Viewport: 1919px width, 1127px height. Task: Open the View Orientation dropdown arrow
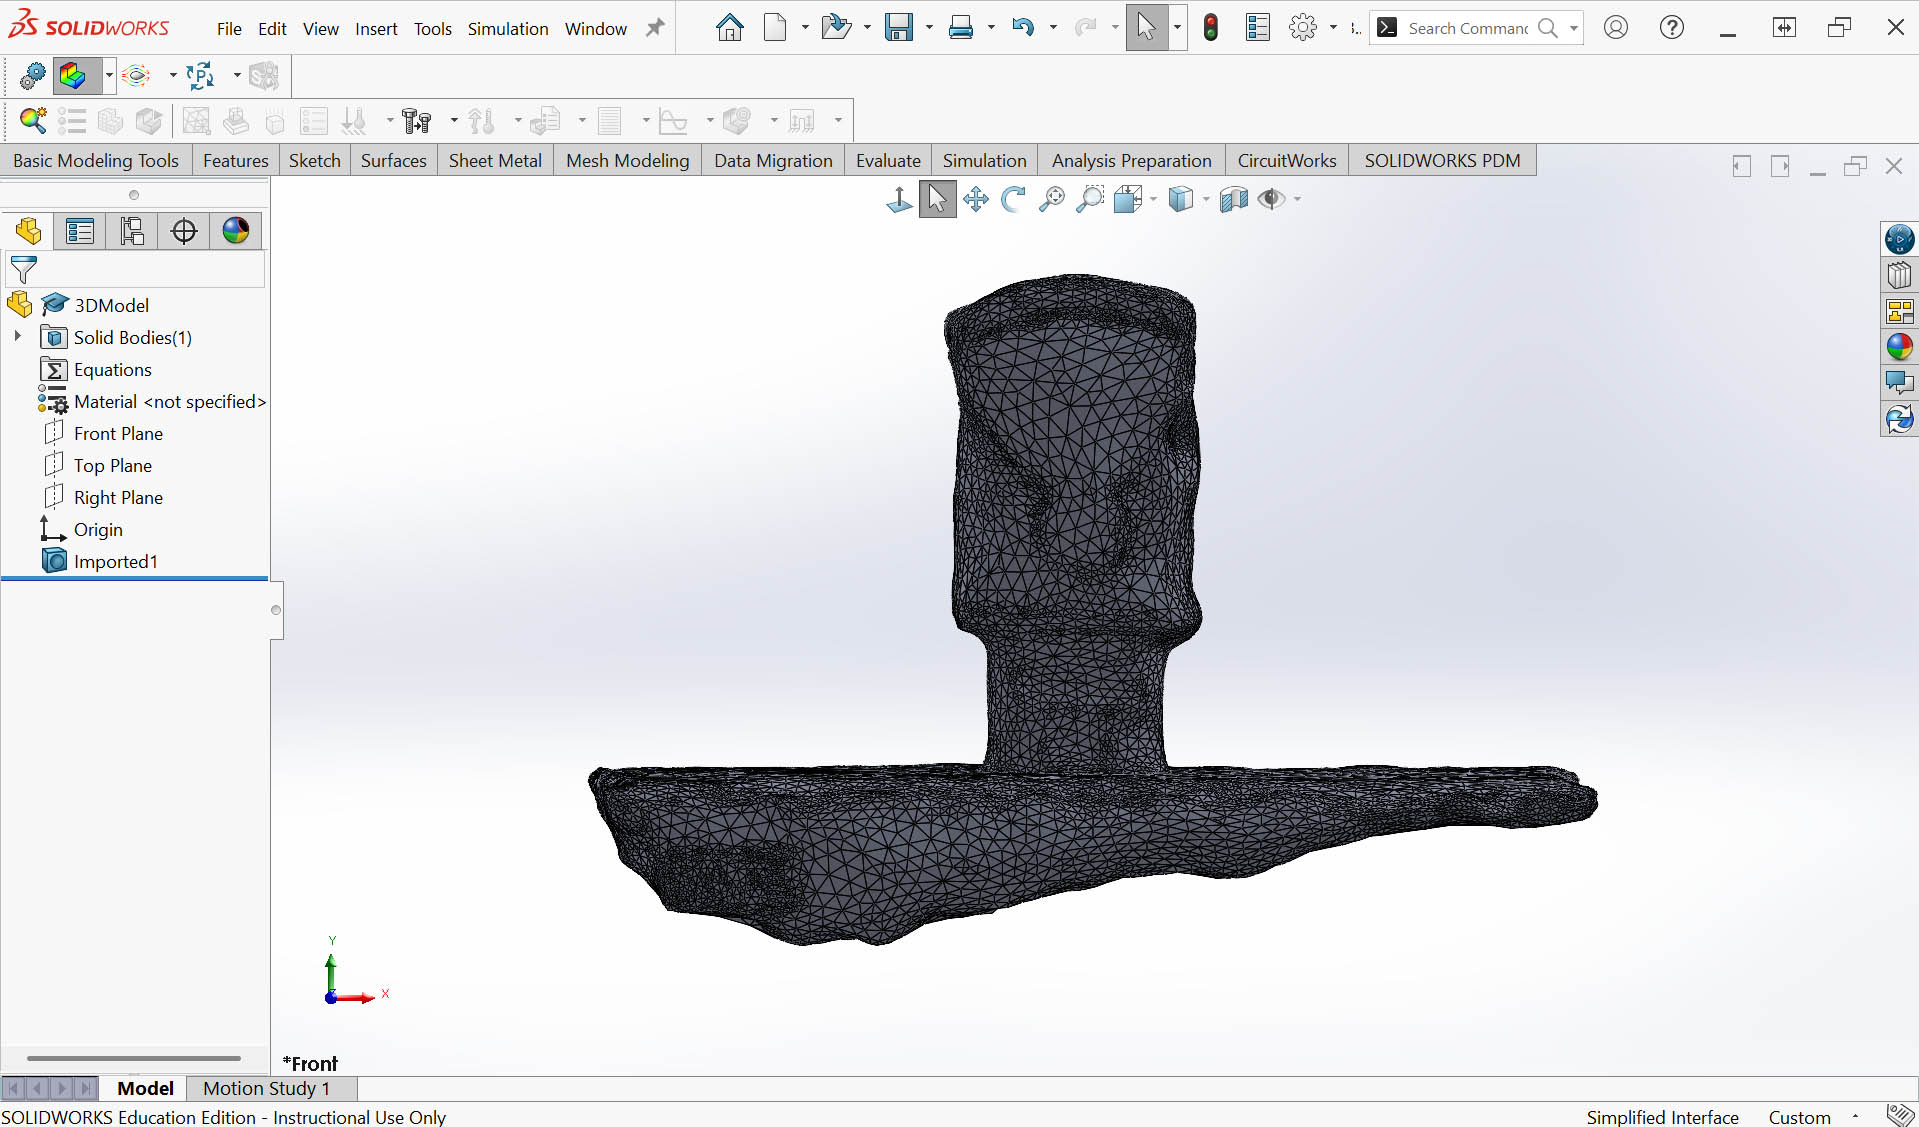(x=1153, y=199)
